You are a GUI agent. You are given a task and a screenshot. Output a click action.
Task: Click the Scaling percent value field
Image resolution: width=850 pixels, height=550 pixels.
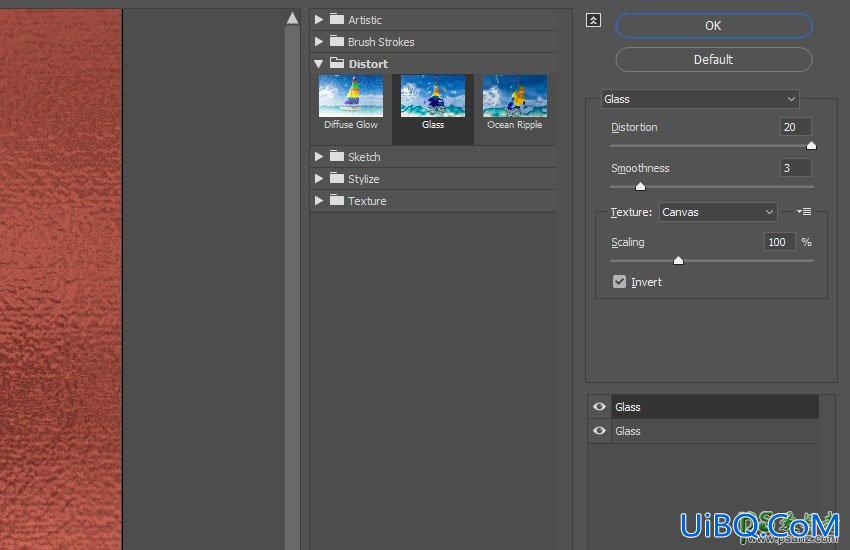coord(780,242)
